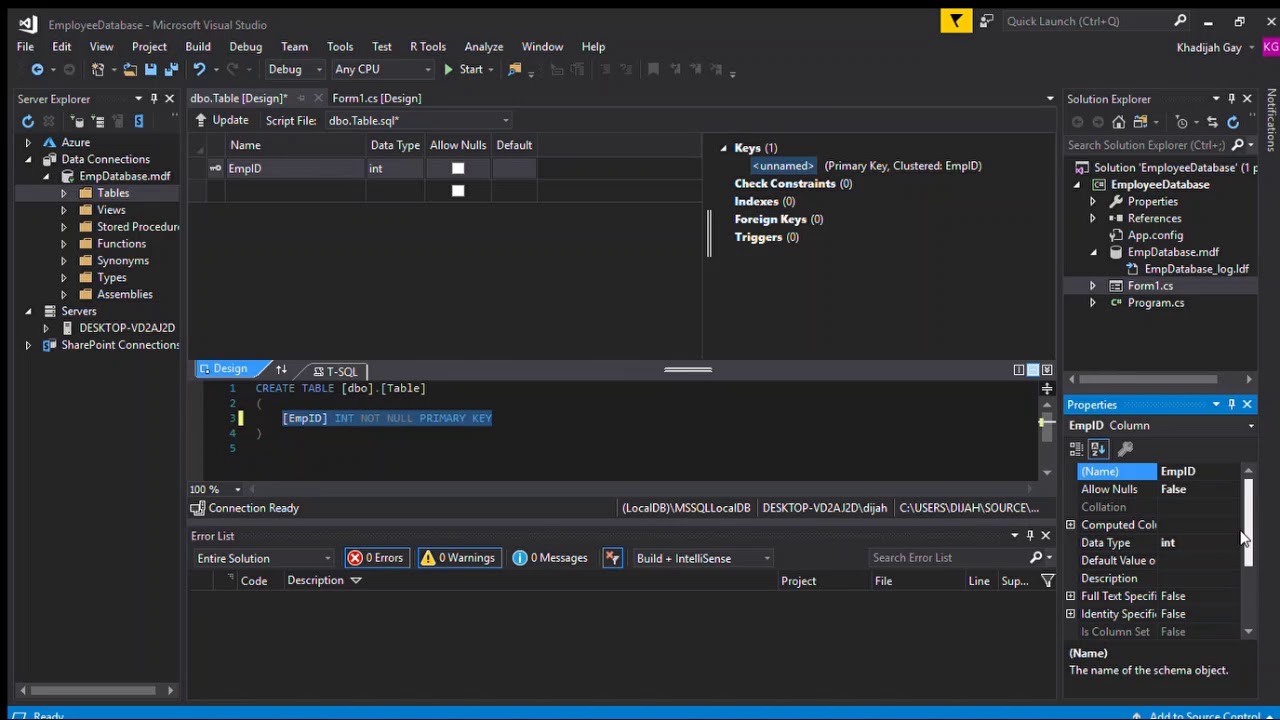Click the swap panes arrows icon
1280x720 pixels.
281,370
